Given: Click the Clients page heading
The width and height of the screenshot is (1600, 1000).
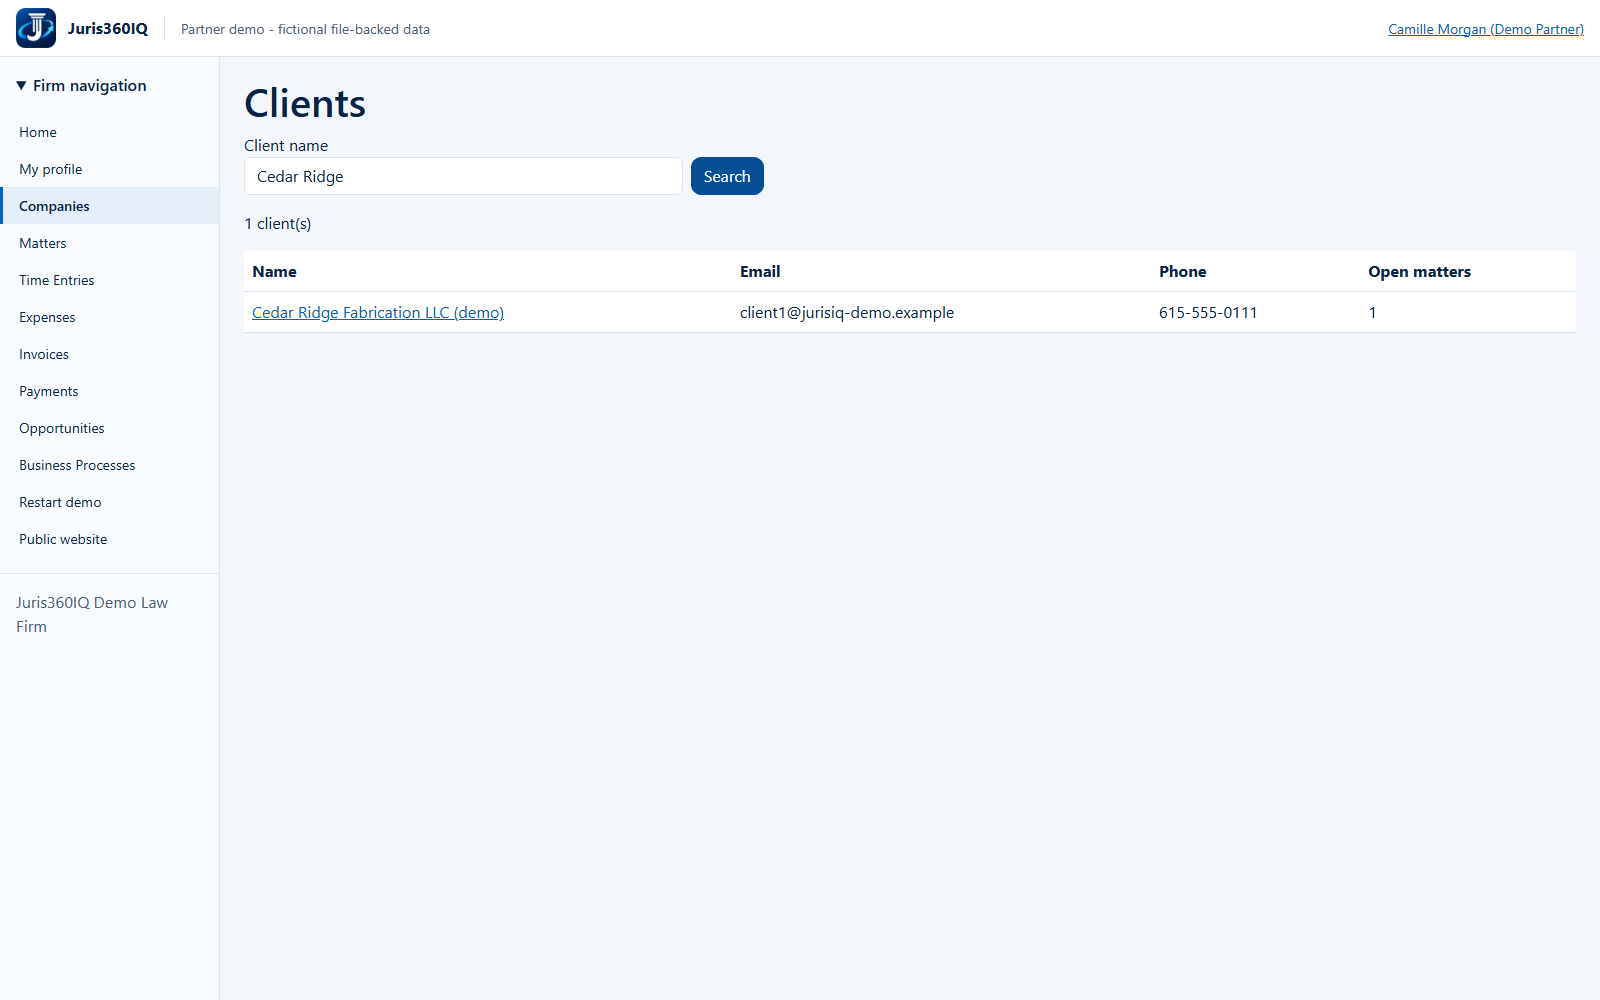Looking at the screenshot, I should 305,103.
